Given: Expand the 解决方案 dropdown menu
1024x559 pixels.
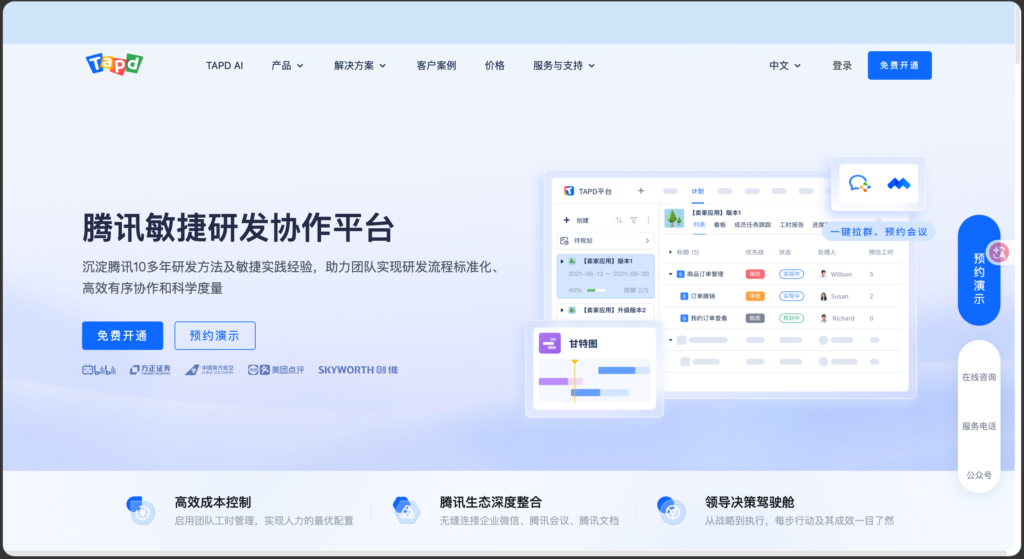Looking at the screenshot, I should click(x=360, y=65).
